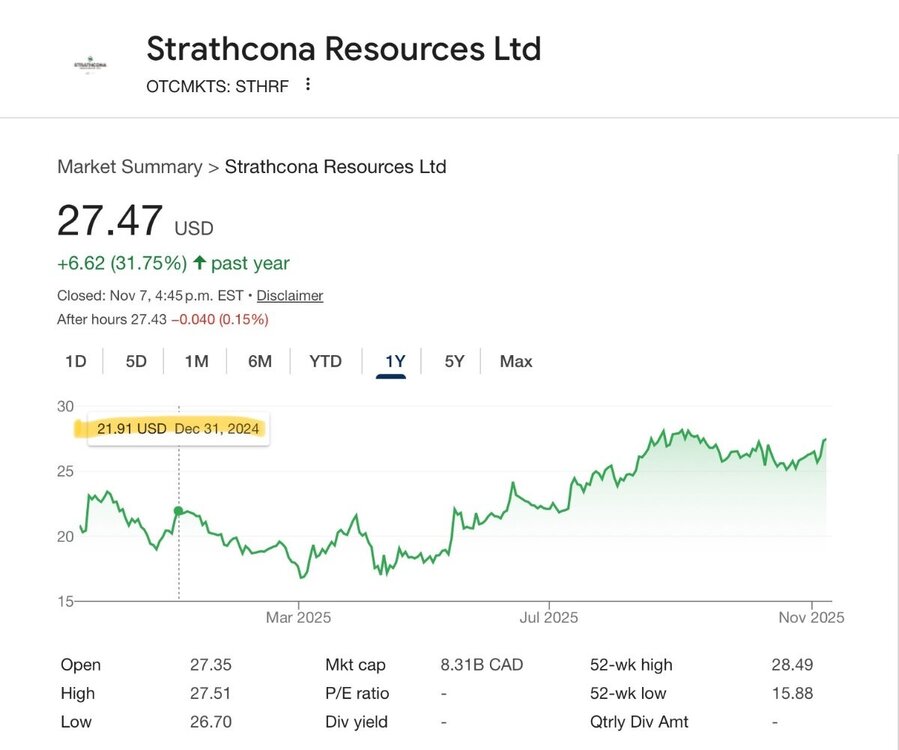Click the Jul 2025 axis label
The height and width of the screenshot is (750, 899).
tap(549, 618)
